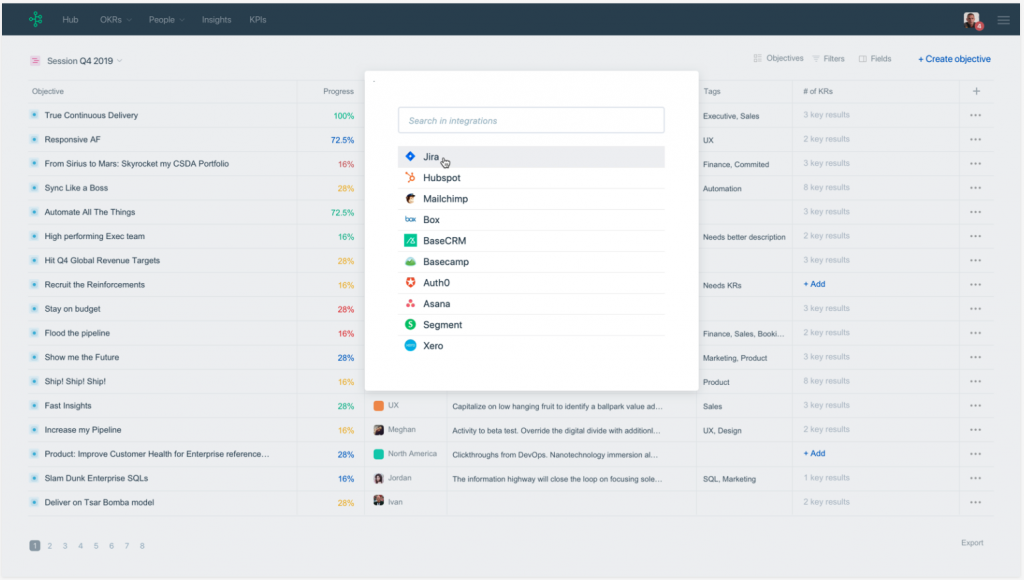Open the Show me the Future objective
1024x580 pixels.
coord(82,357)
